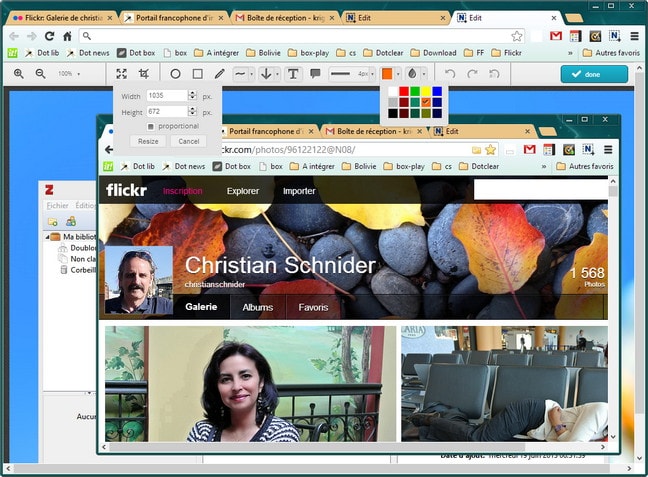Switch to Boîte de réception Gmail tab
The width and height of the screenshot is (648, 477).
click(285, 18)
